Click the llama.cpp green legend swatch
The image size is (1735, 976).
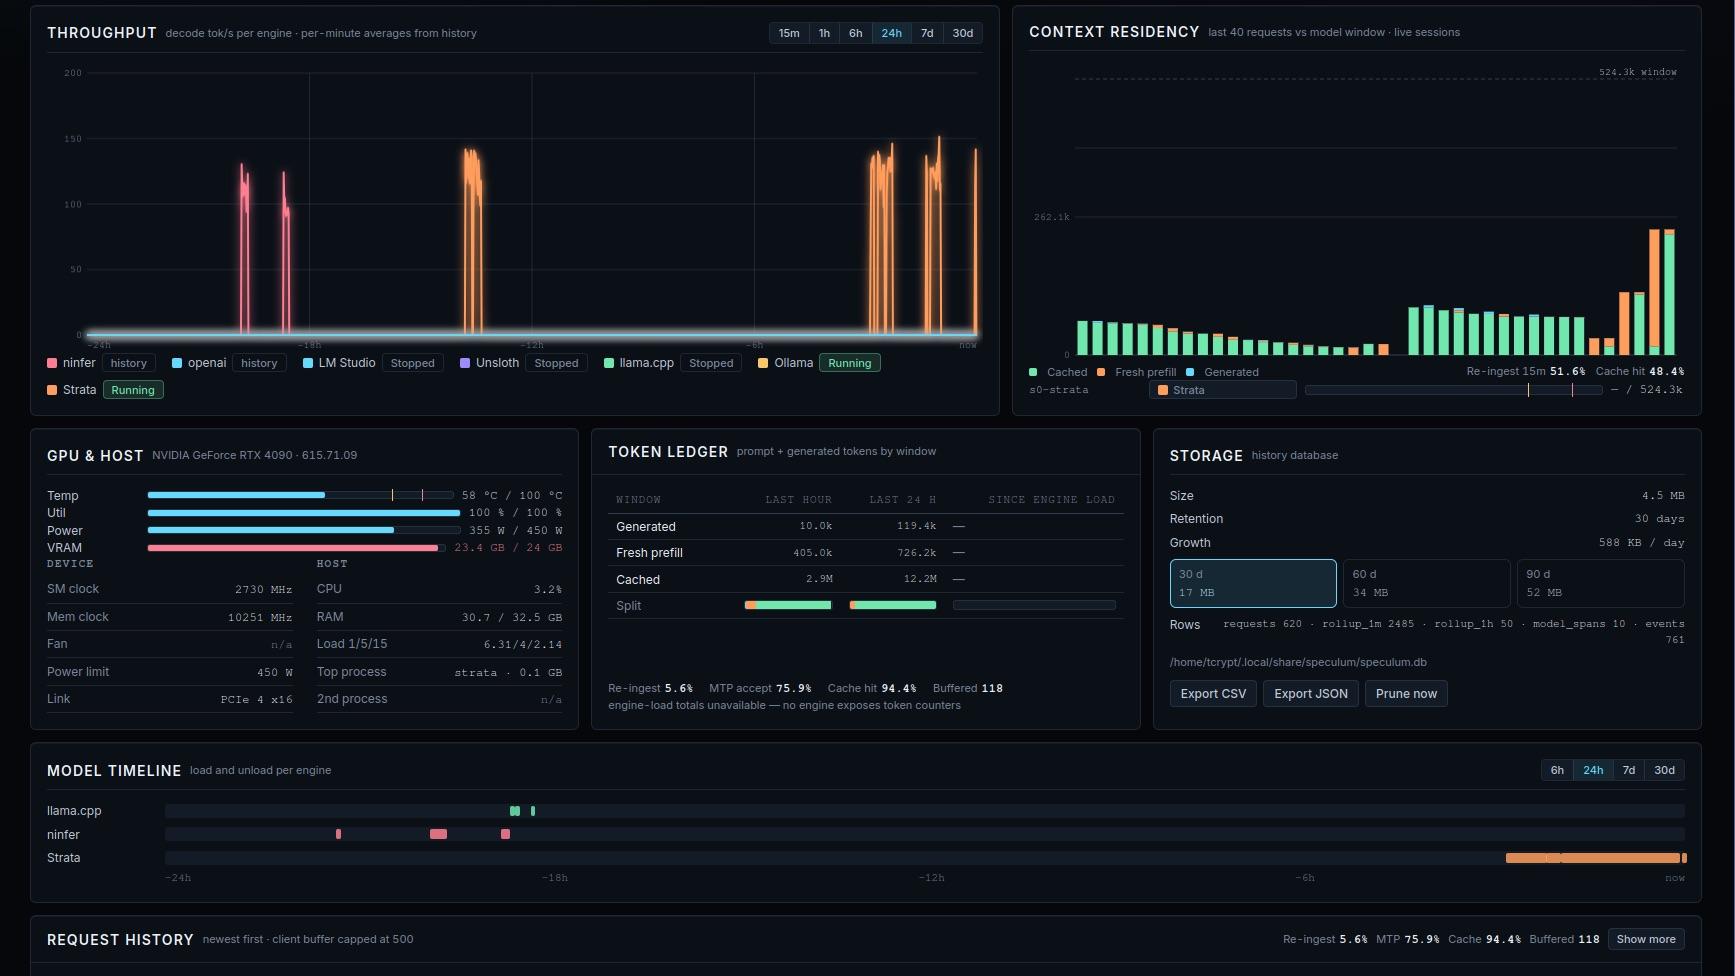point(609,363)
